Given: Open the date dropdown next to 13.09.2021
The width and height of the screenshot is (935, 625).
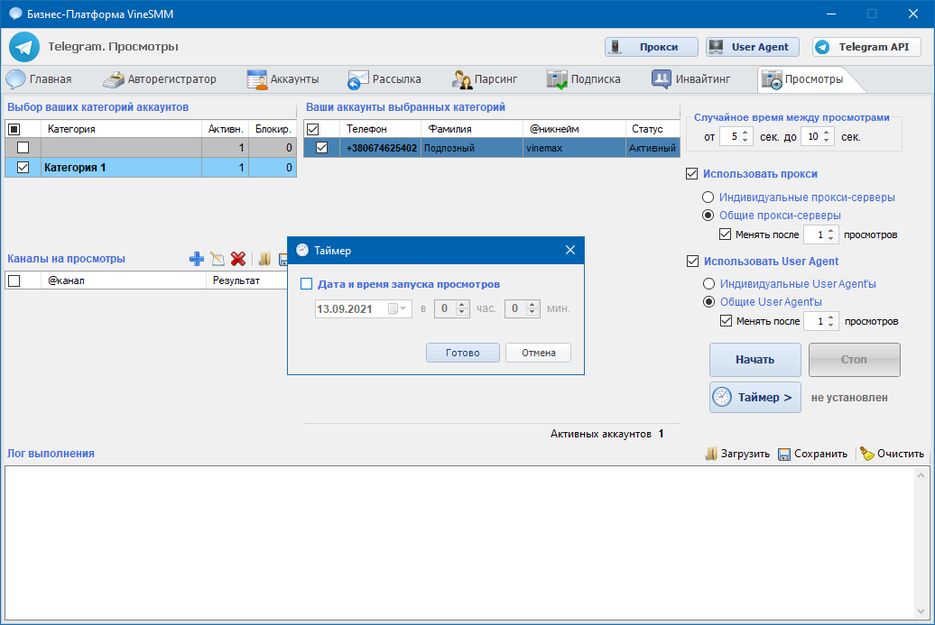Looking at the screenshot, I should (x=403, y=308).
